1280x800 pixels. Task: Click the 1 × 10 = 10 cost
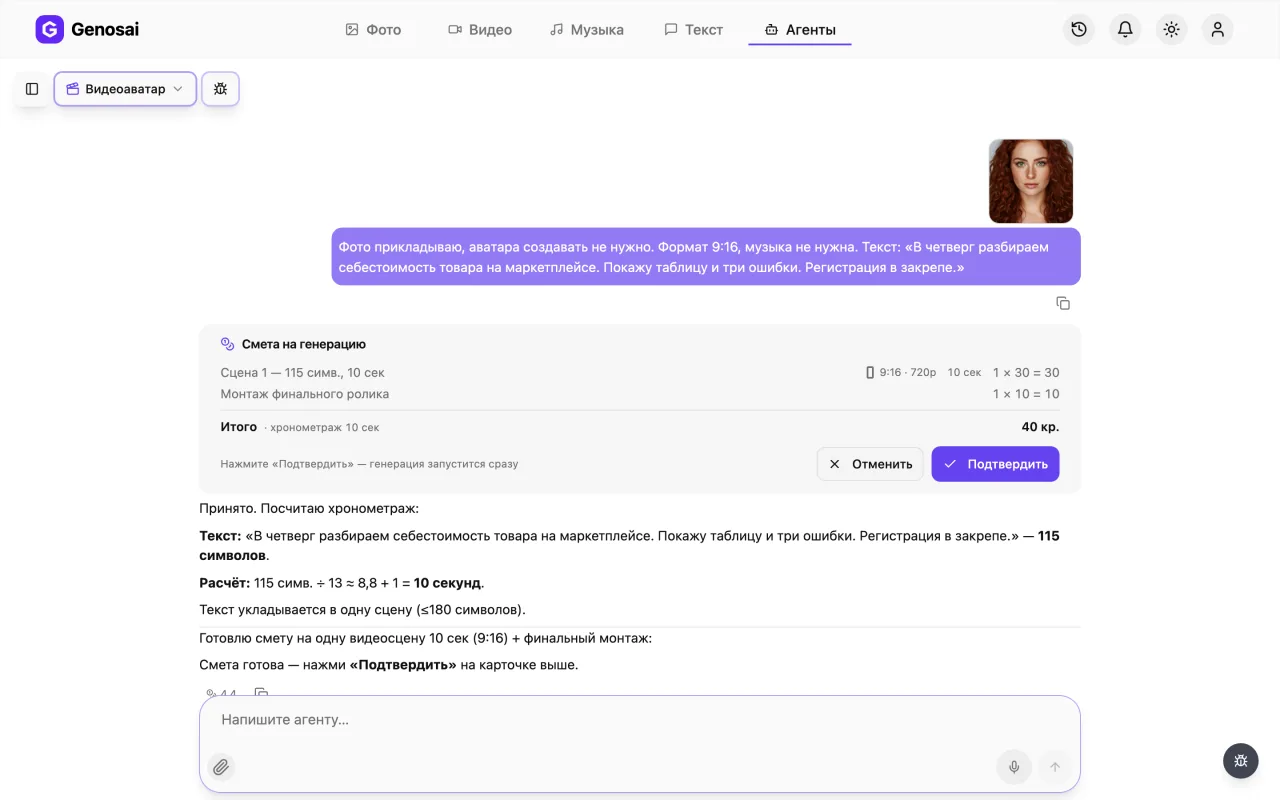point(1026,394)
